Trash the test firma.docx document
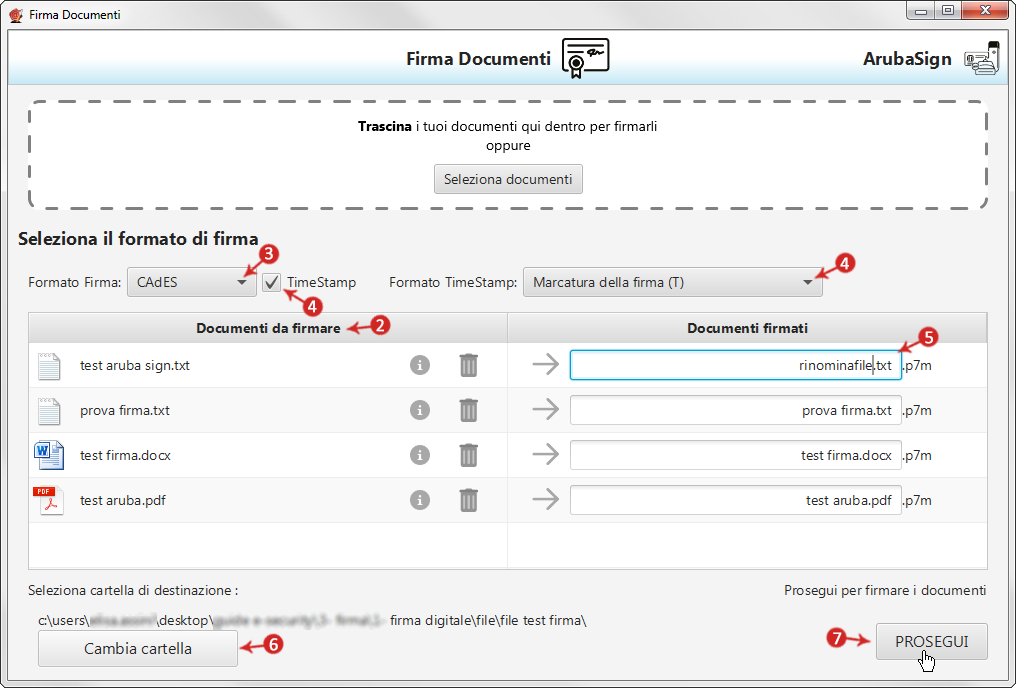1016x688 pixels. point(468,455)
